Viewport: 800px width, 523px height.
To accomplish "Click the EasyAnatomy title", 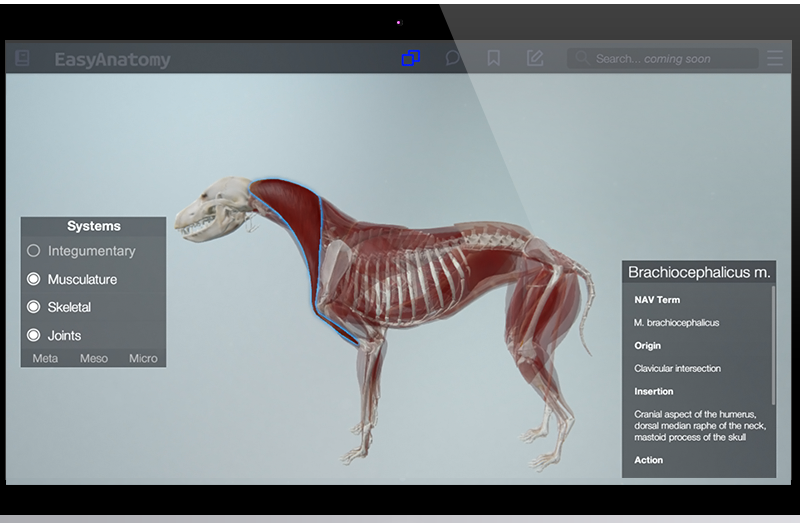I will tap(112, 59).
